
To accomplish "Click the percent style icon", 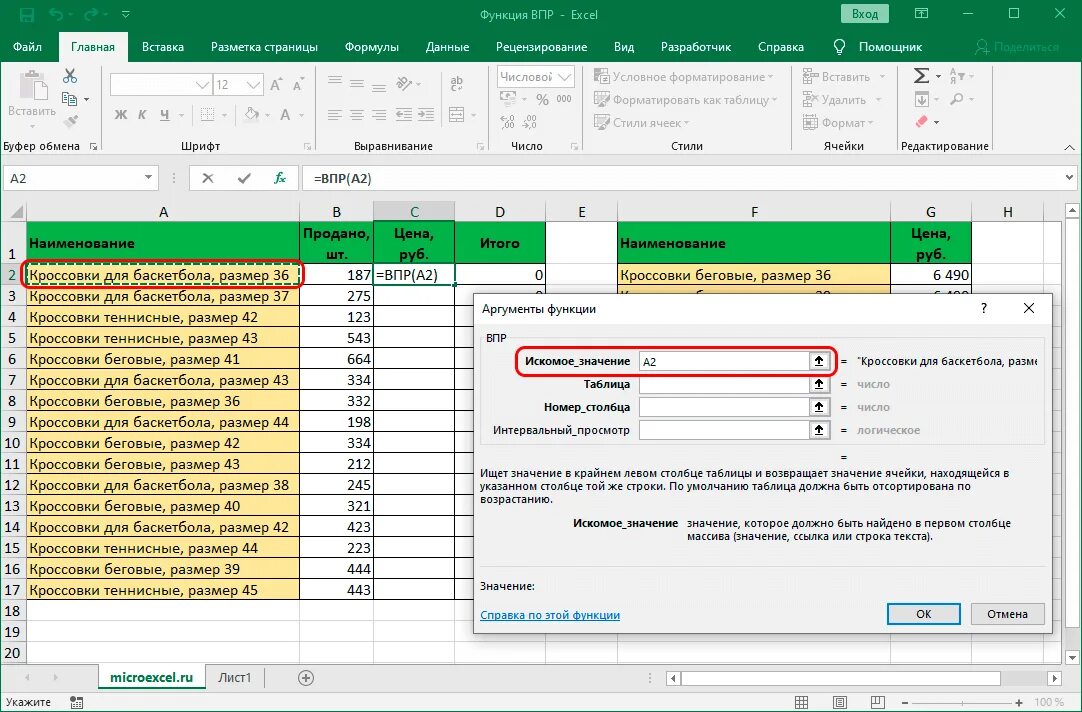I will click(x=542, y=100).
